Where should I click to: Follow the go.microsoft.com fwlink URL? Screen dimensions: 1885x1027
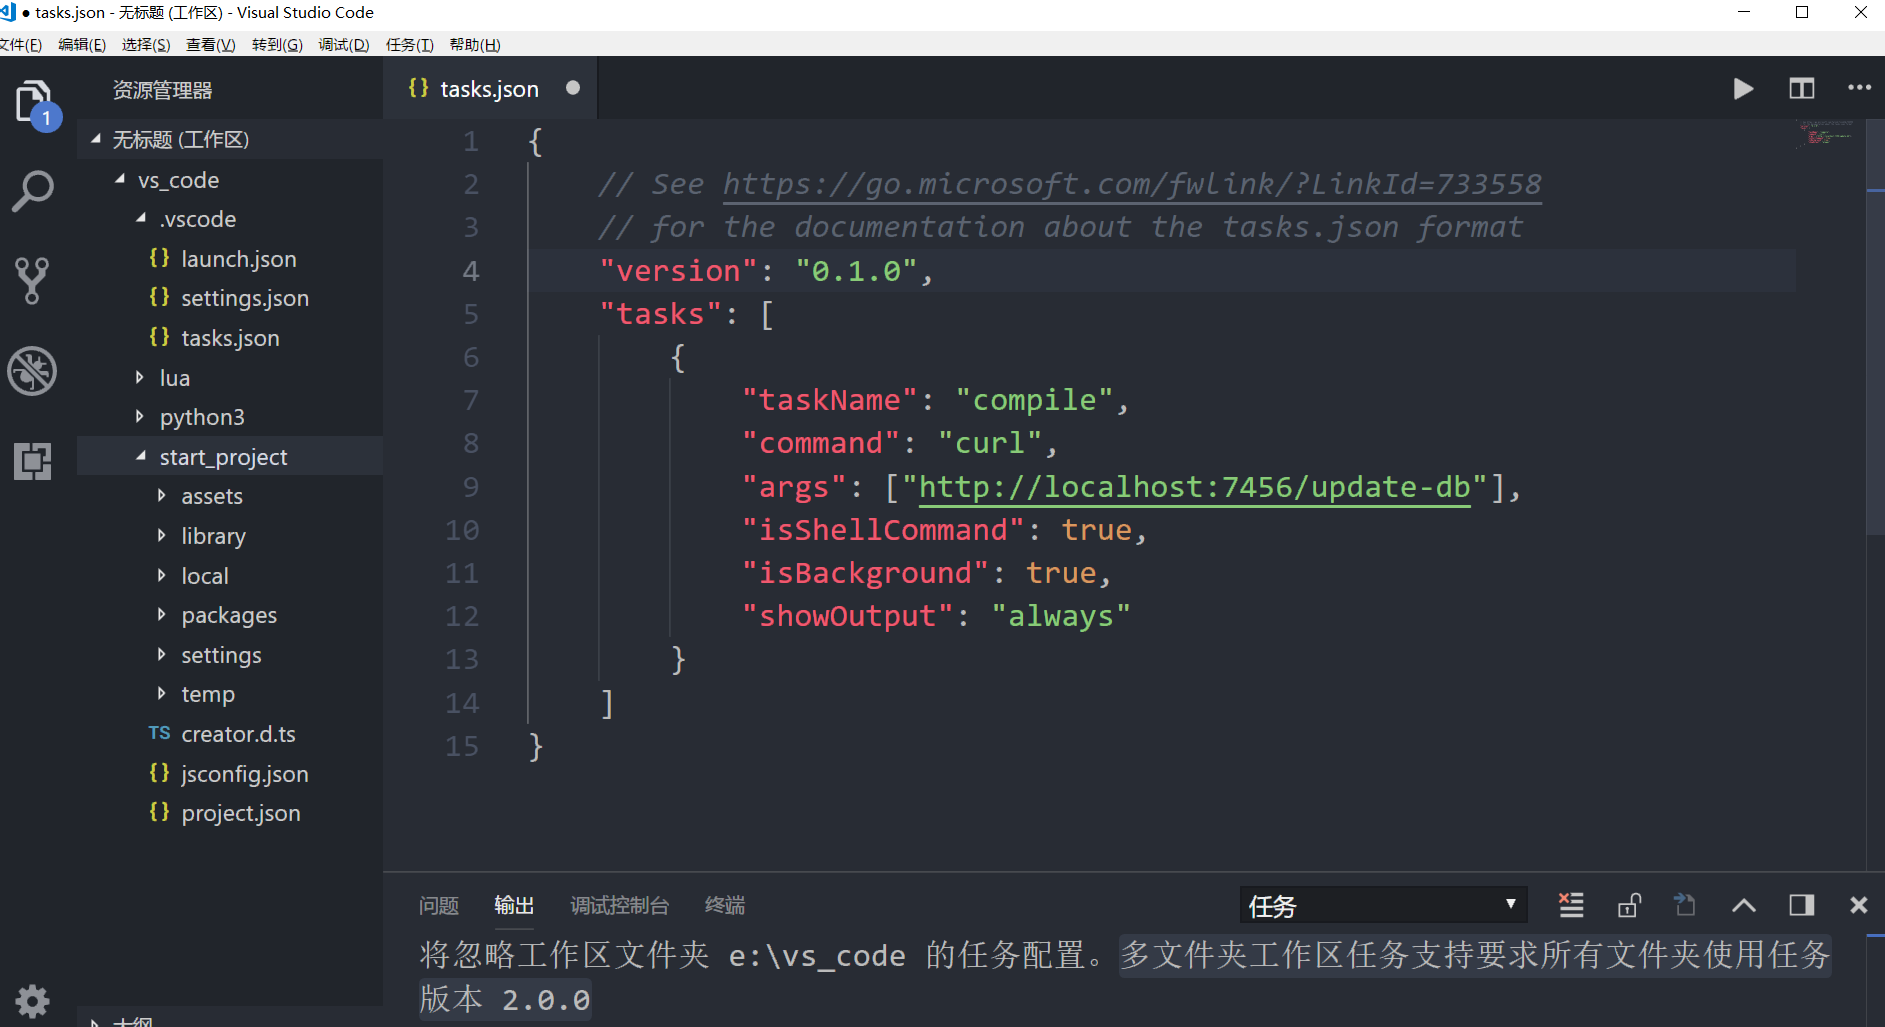[x=1132, y=184]
